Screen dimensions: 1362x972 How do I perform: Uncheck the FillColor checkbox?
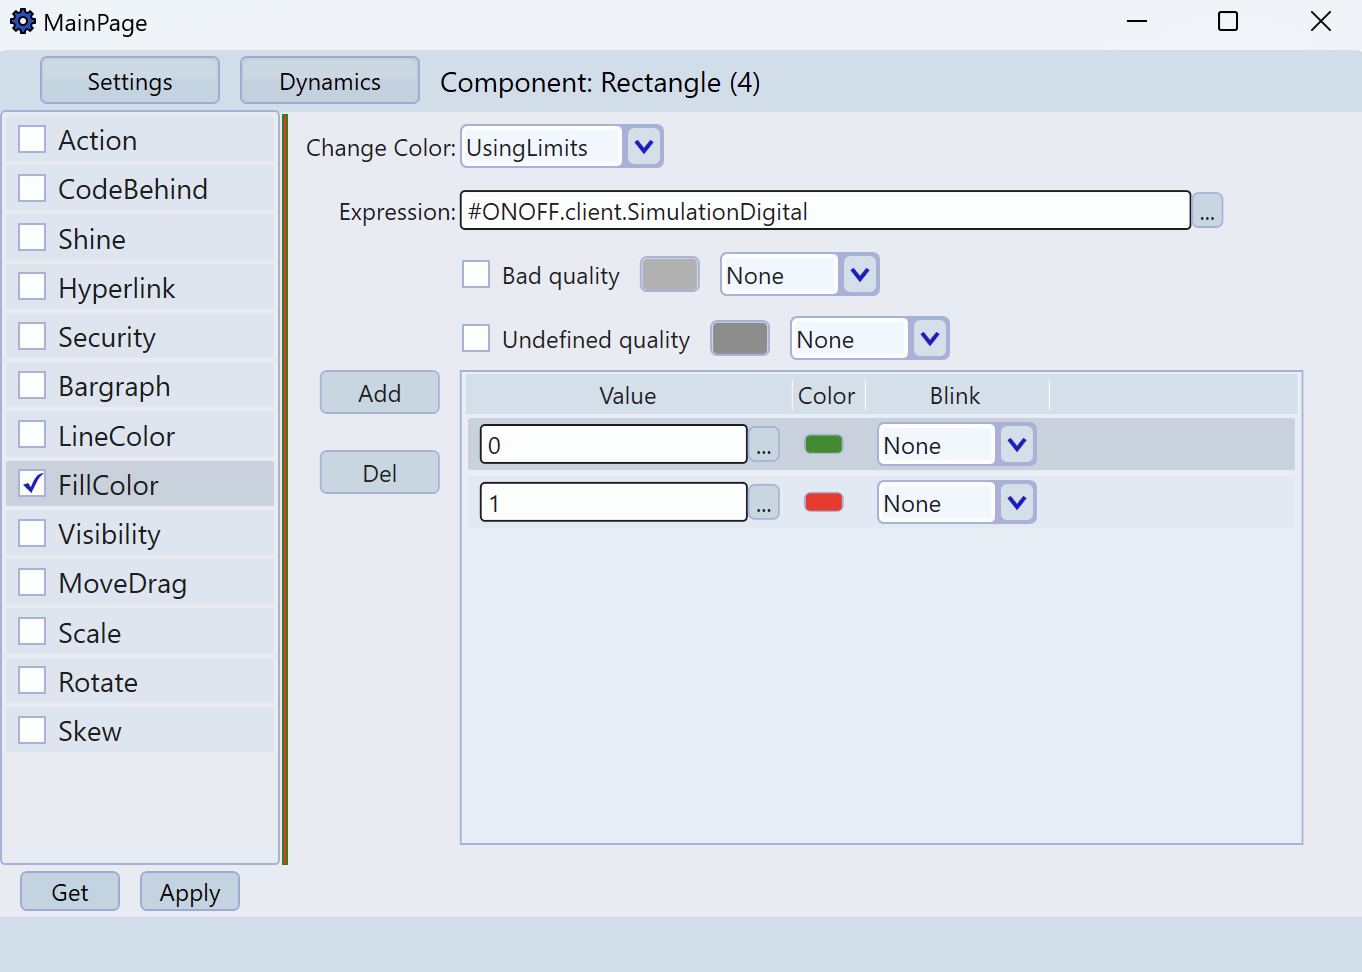click(x=32, y=484)
